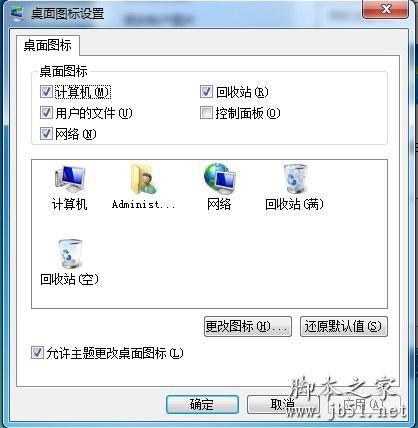
Task: Switch to the 桌面图标 tab
Action: click(x=48, y=45)
